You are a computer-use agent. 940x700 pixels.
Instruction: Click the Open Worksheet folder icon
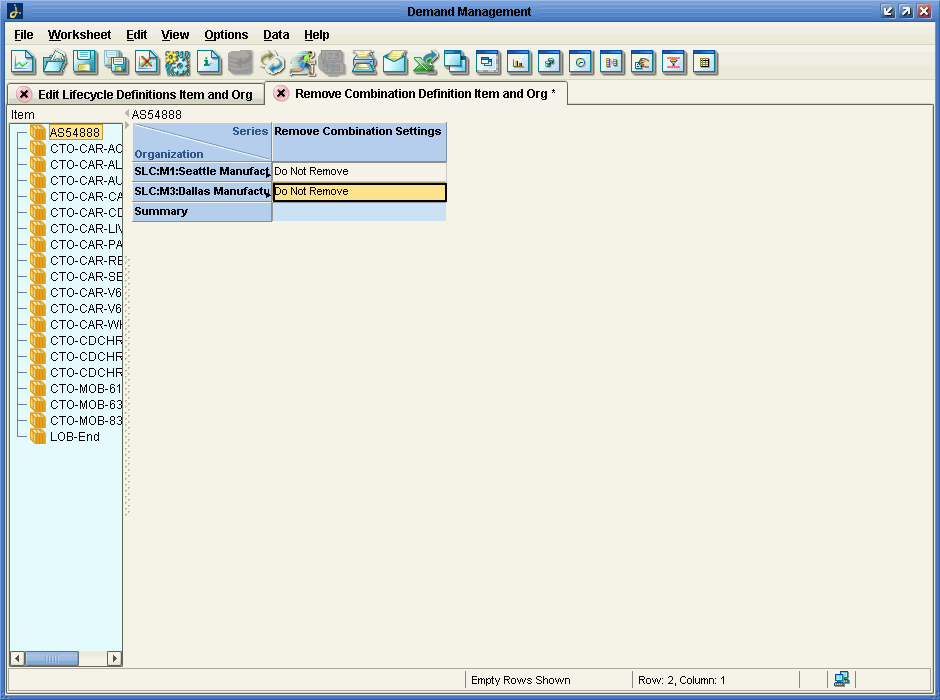54,62
